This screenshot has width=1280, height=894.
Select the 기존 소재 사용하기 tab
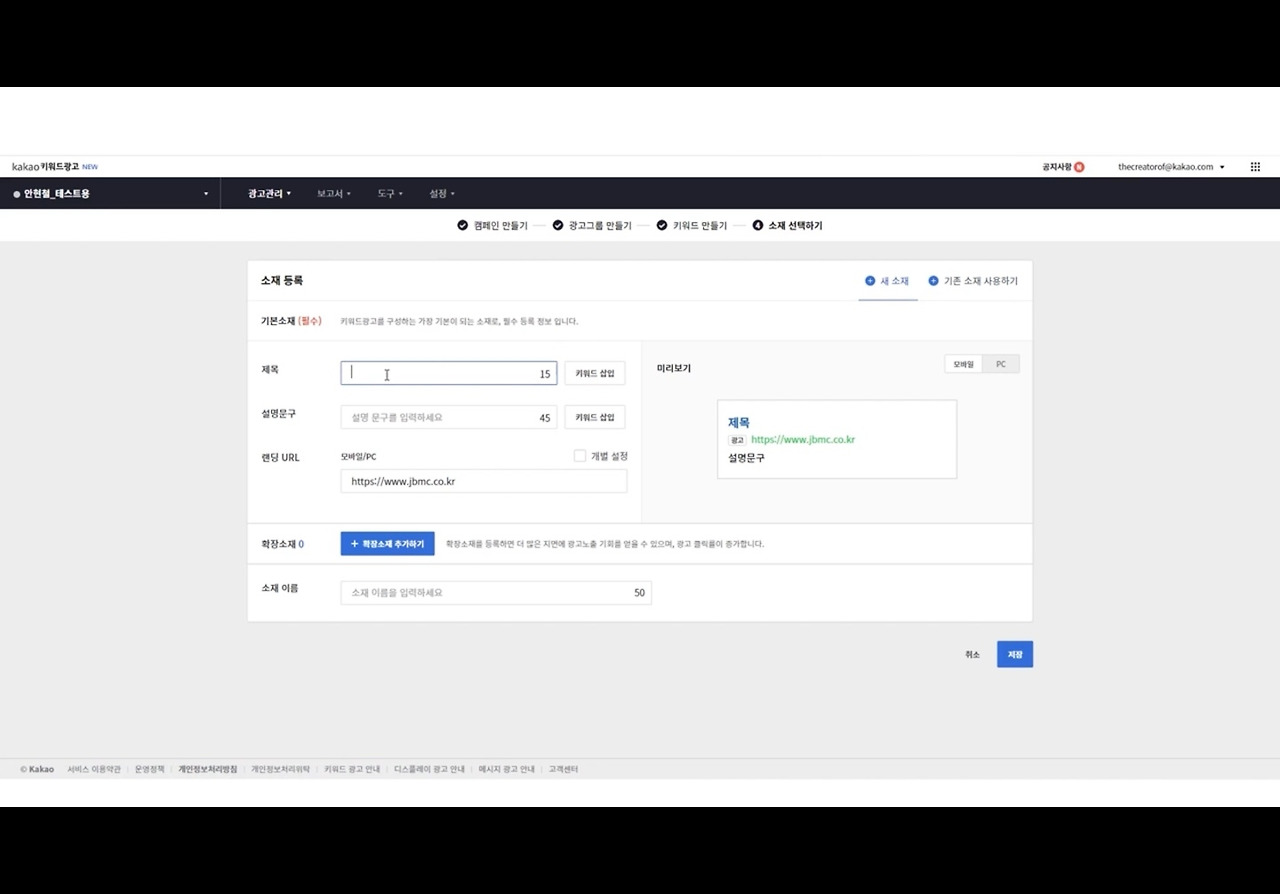click(973, 281)
